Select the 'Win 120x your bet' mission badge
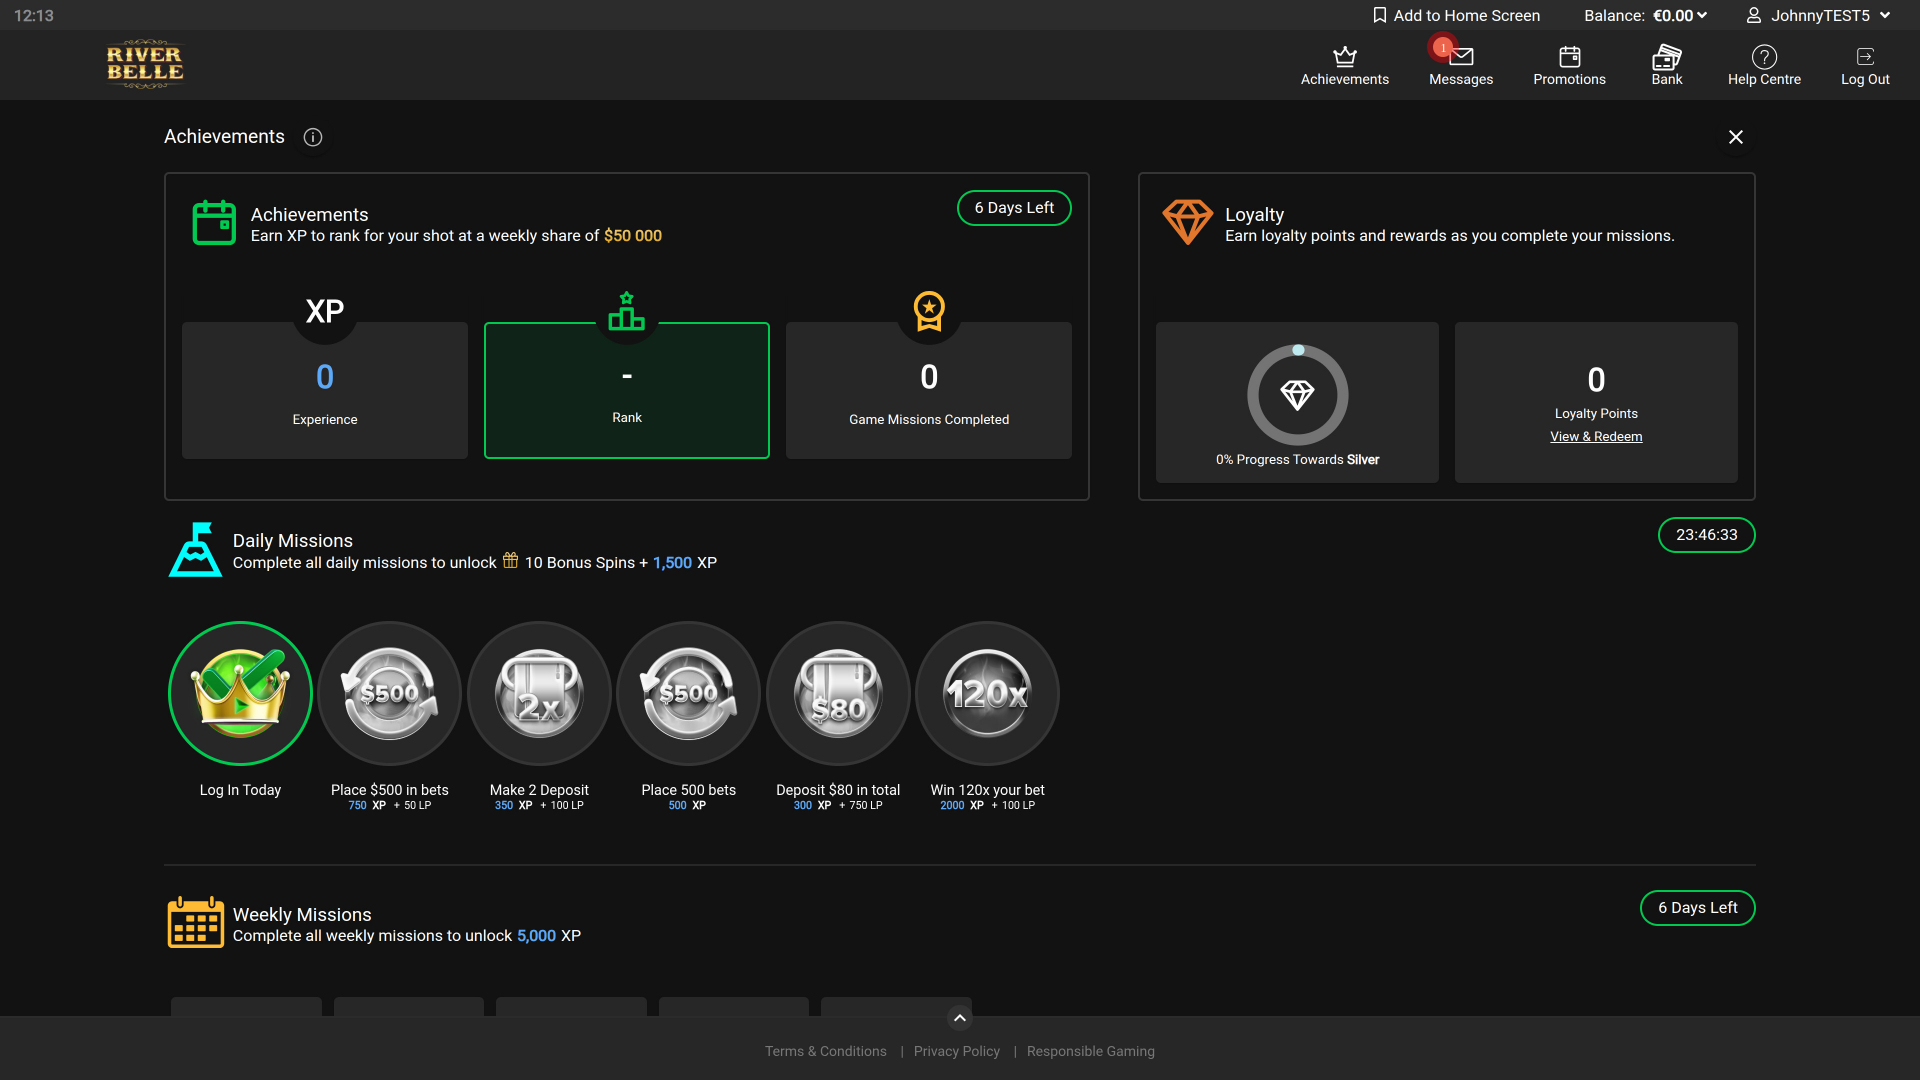This screenshot has width=1920, height=1080. coord(987,693)
